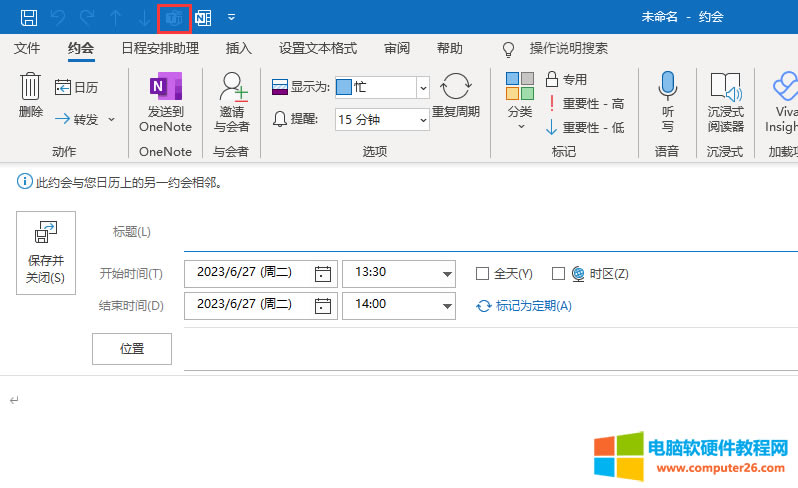Click 保存并关闭 button

coord(46,253)
